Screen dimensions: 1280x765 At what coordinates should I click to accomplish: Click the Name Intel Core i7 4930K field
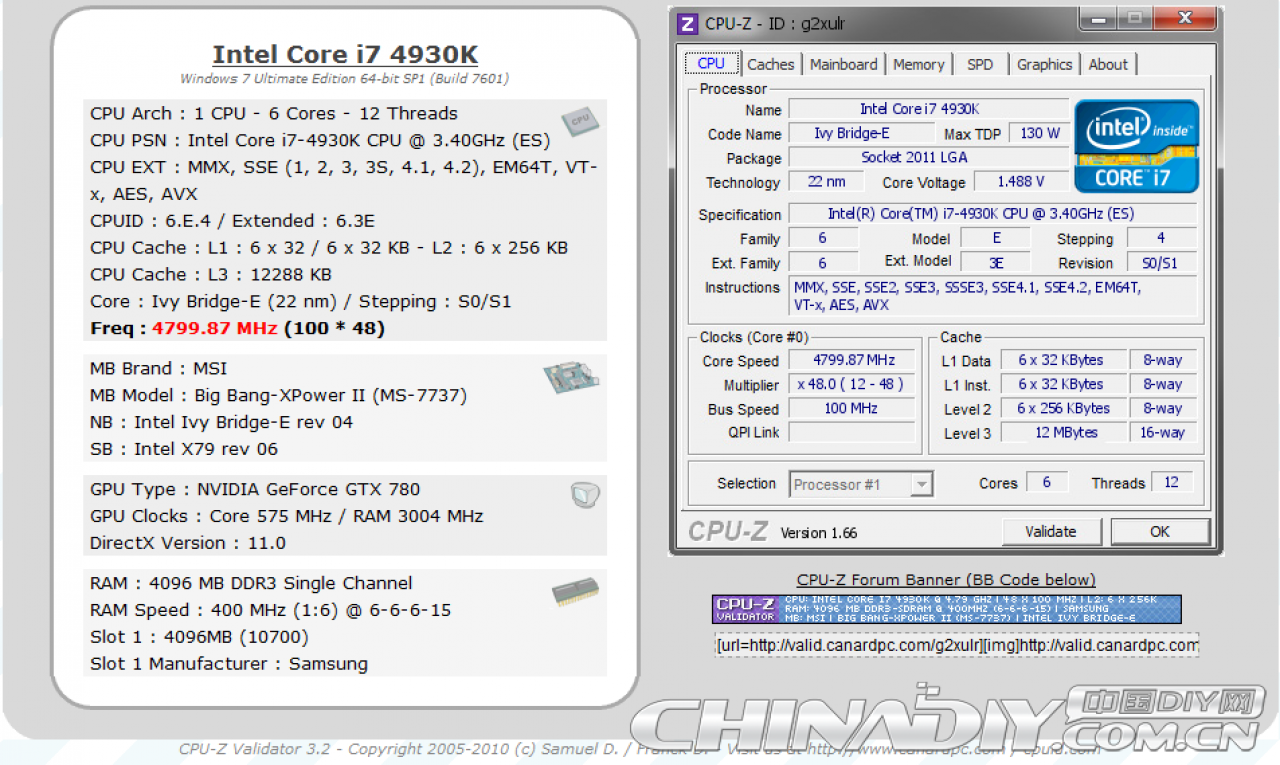(929, 108)
